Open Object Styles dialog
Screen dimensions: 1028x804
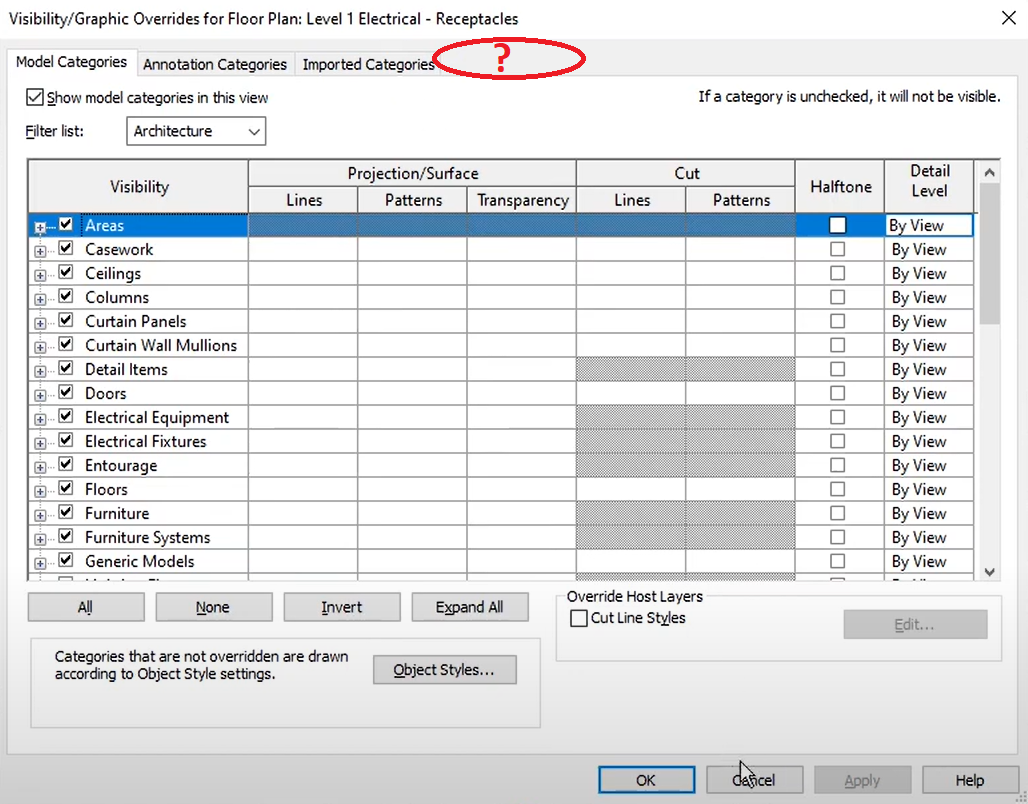(445, 670)
